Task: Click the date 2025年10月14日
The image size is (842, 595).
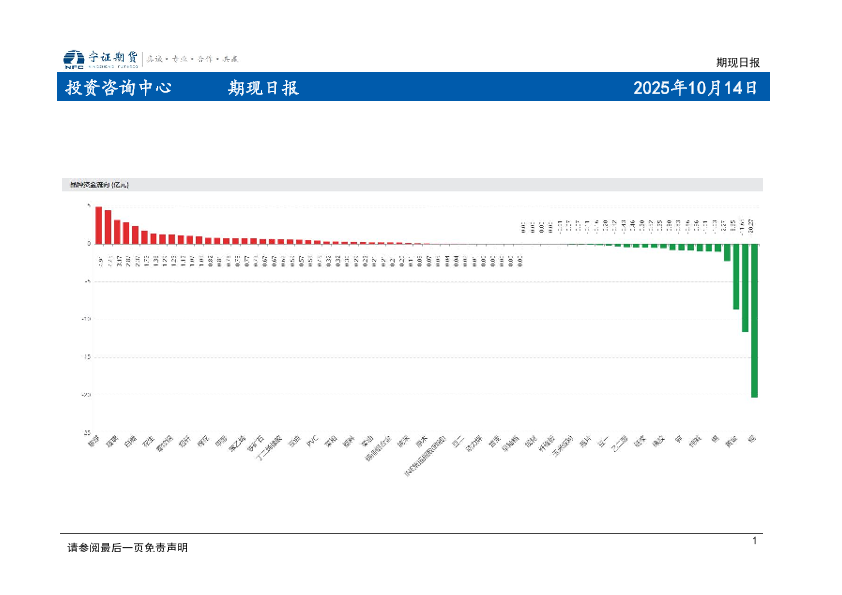Action: point(695,88)
